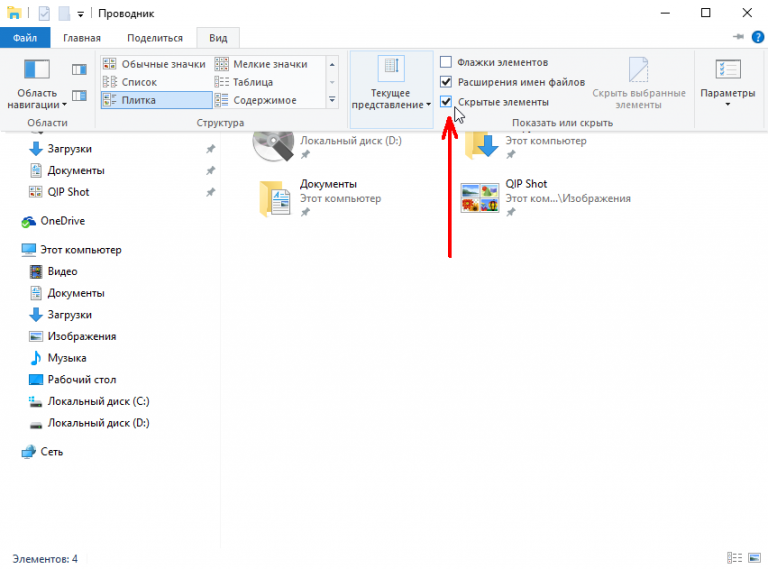
Task: Open pinned Документы in quick access
Action: coord(76,170)
